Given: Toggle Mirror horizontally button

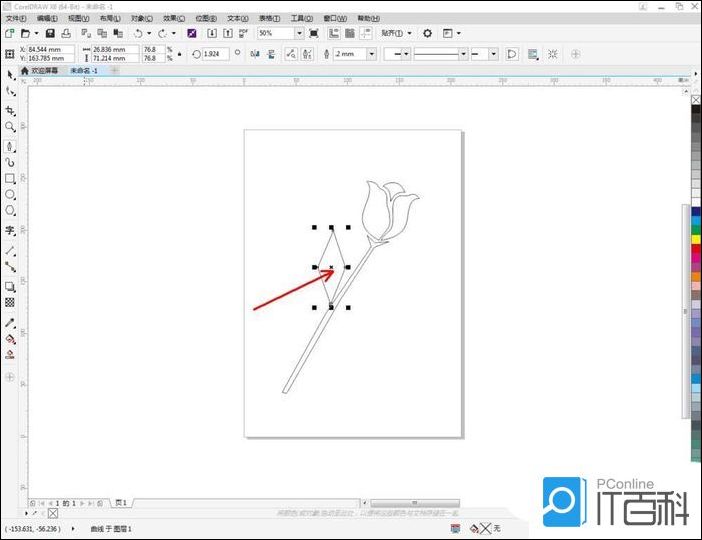Looking at the screenshot, I should tap(255, 54).
